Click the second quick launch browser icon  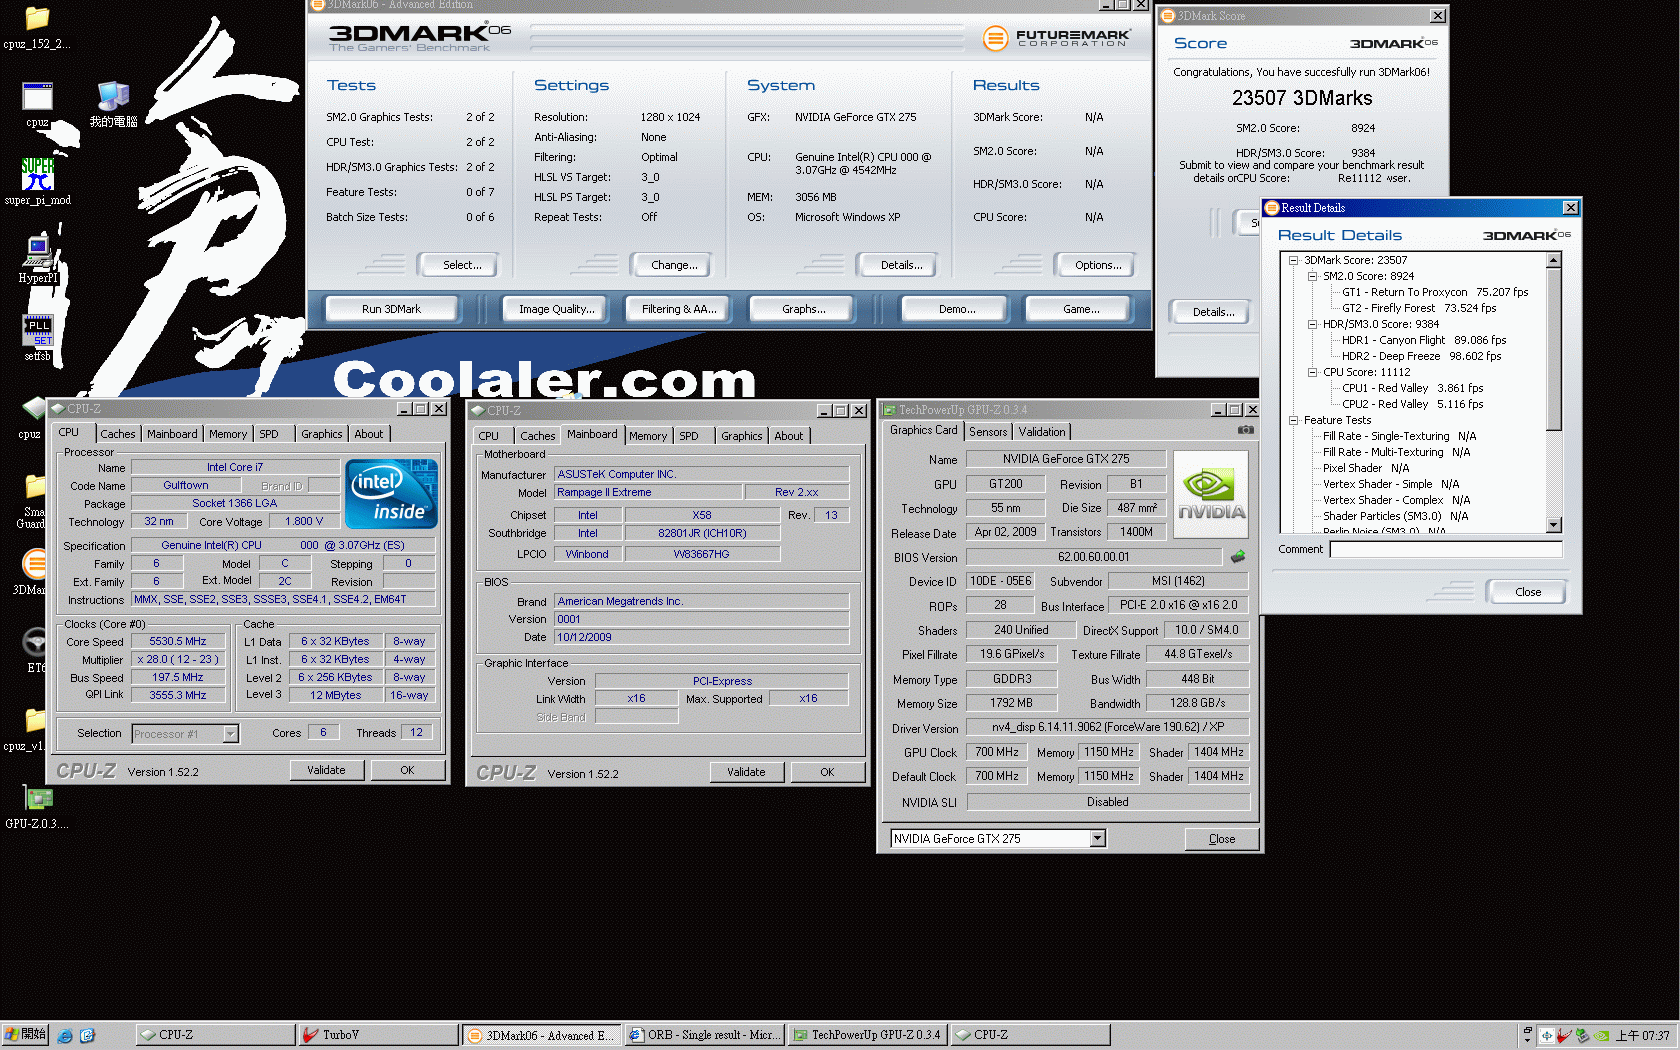[x=87, y=1035]
